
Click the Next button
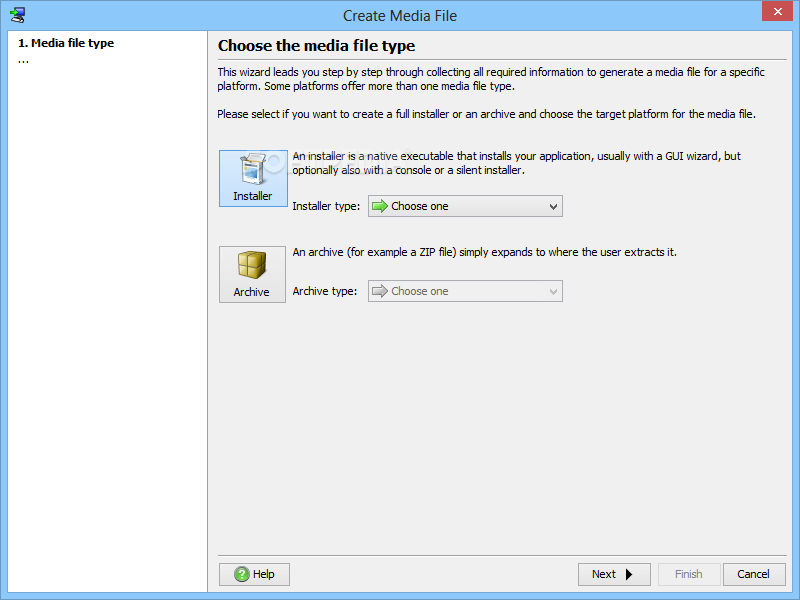click(614, 574)
